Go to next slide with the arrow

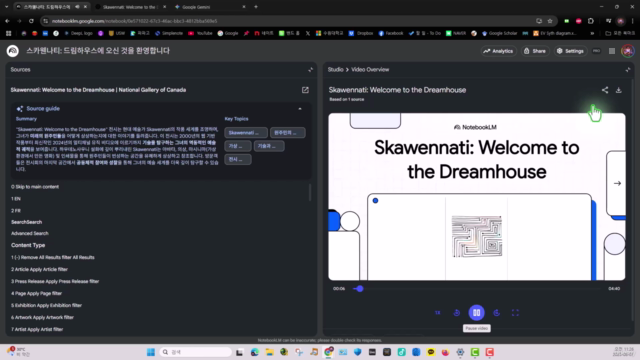[x=617, y=183]
